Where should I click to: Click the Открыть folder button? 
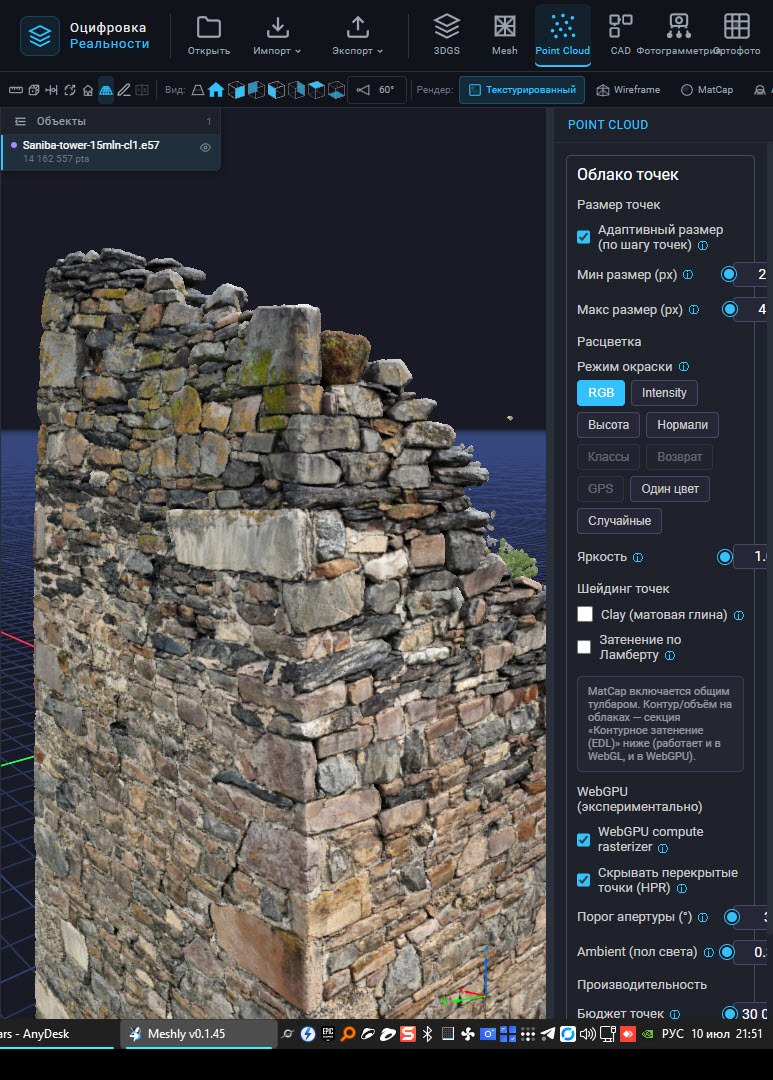click(209, 34)
